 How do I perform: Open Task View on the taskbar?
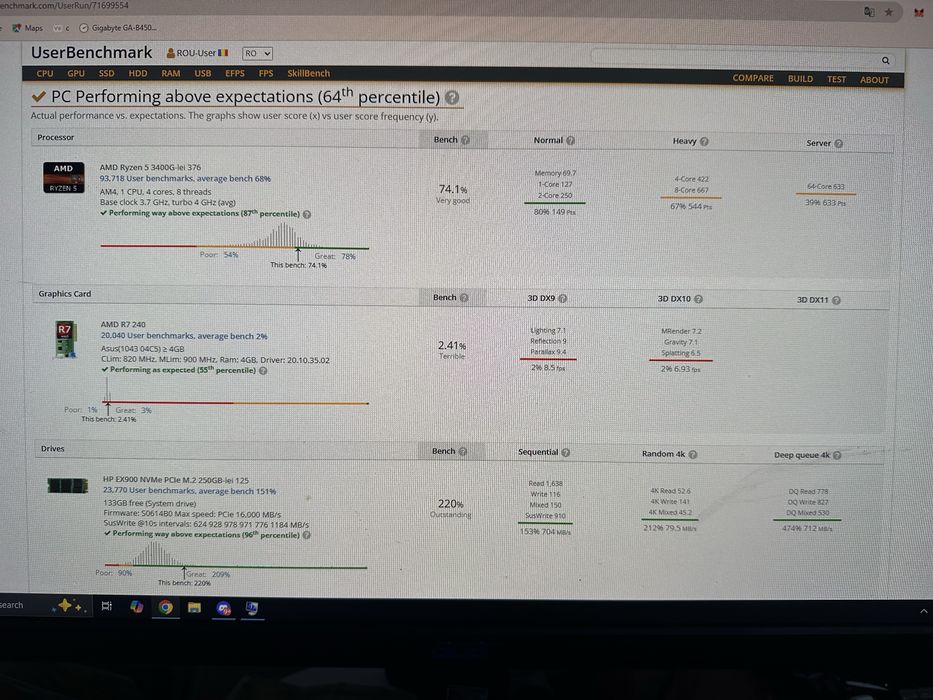click(x=107, y=606)
